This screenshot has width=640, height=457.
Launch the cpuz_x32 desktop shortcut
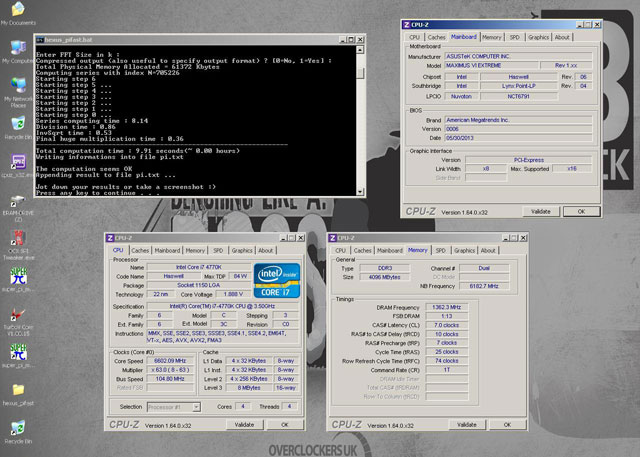coord(17,162)
